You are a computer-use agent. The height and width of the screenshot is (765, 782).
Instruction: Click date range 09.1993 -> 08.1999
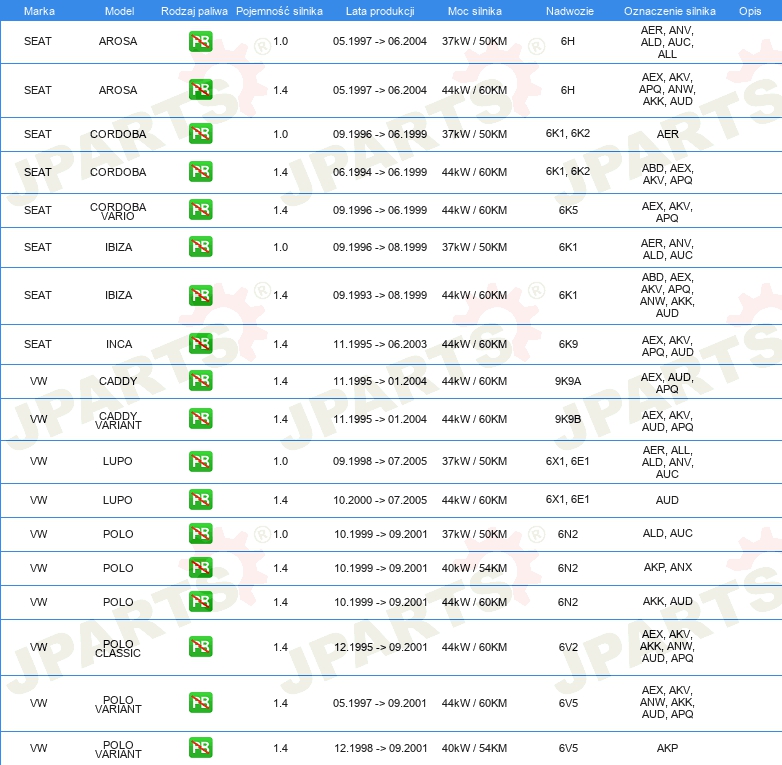(x=380, y=295)
